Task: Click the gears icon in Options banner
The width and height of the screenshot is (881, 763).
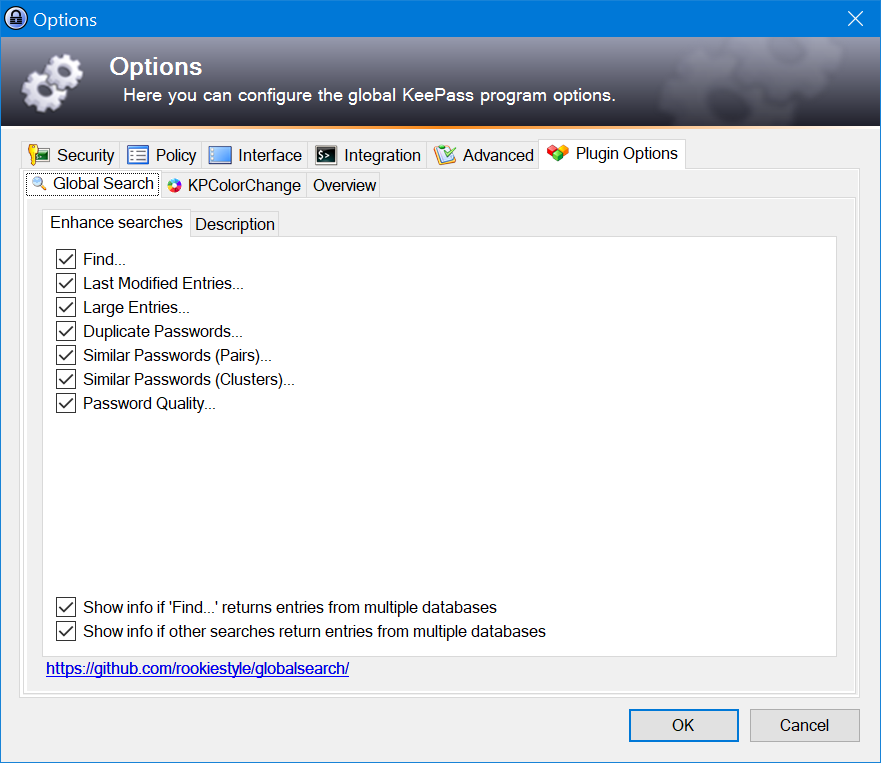Action: (x=52, y=82)
